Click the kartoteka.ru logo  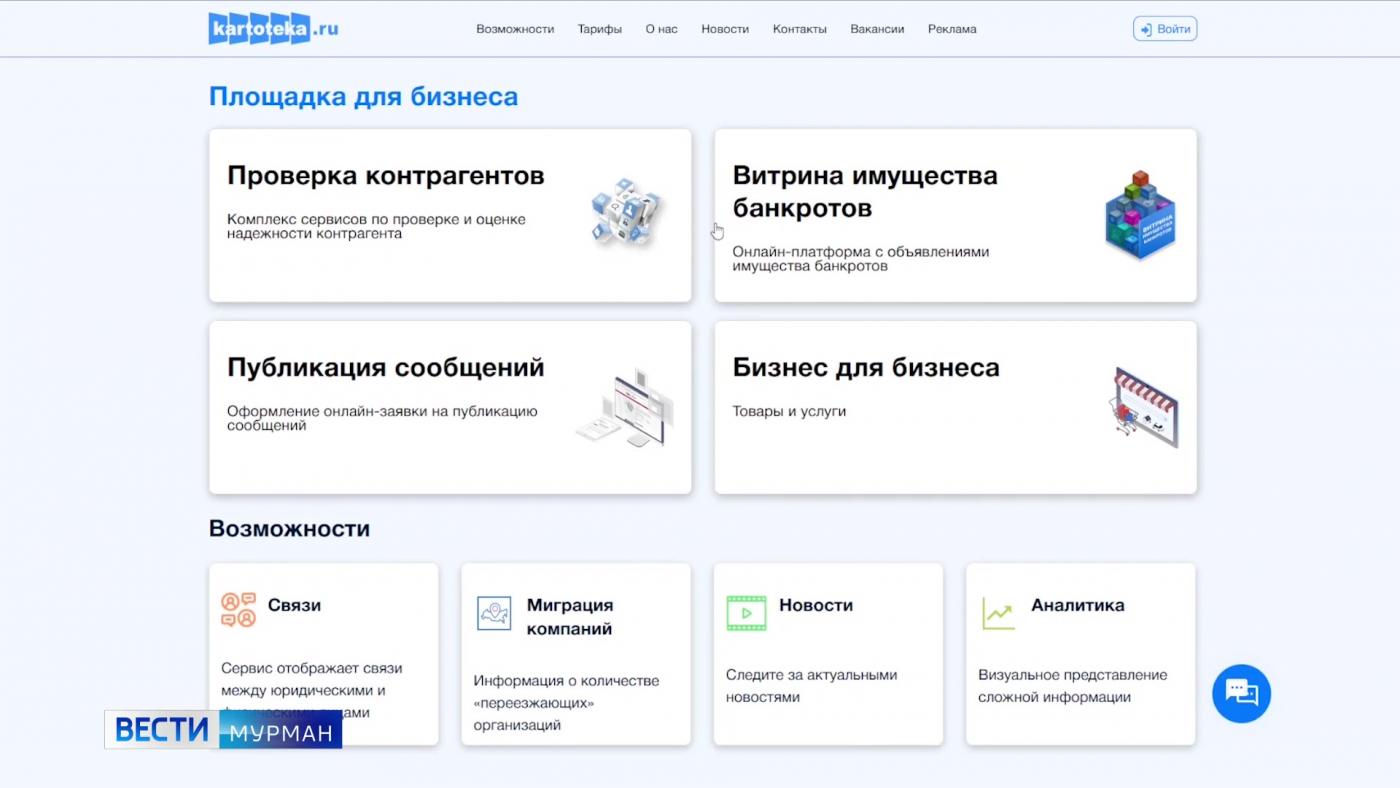273,28
